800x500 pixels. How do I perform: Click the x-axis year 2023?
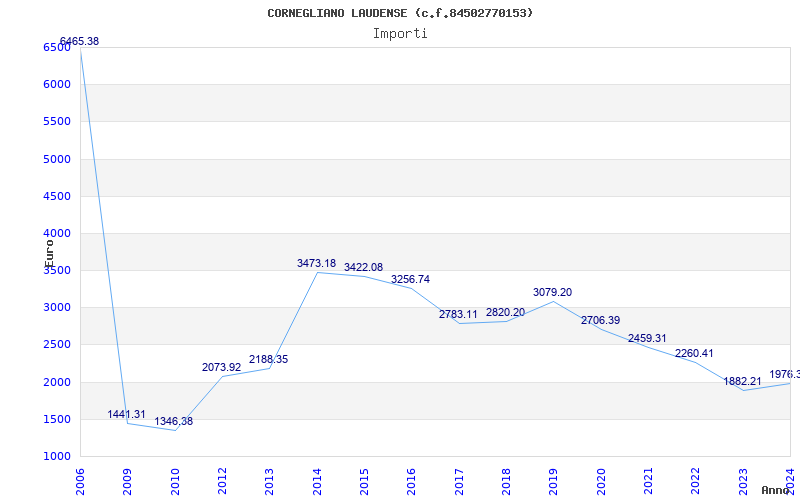[x=743, y=482]
